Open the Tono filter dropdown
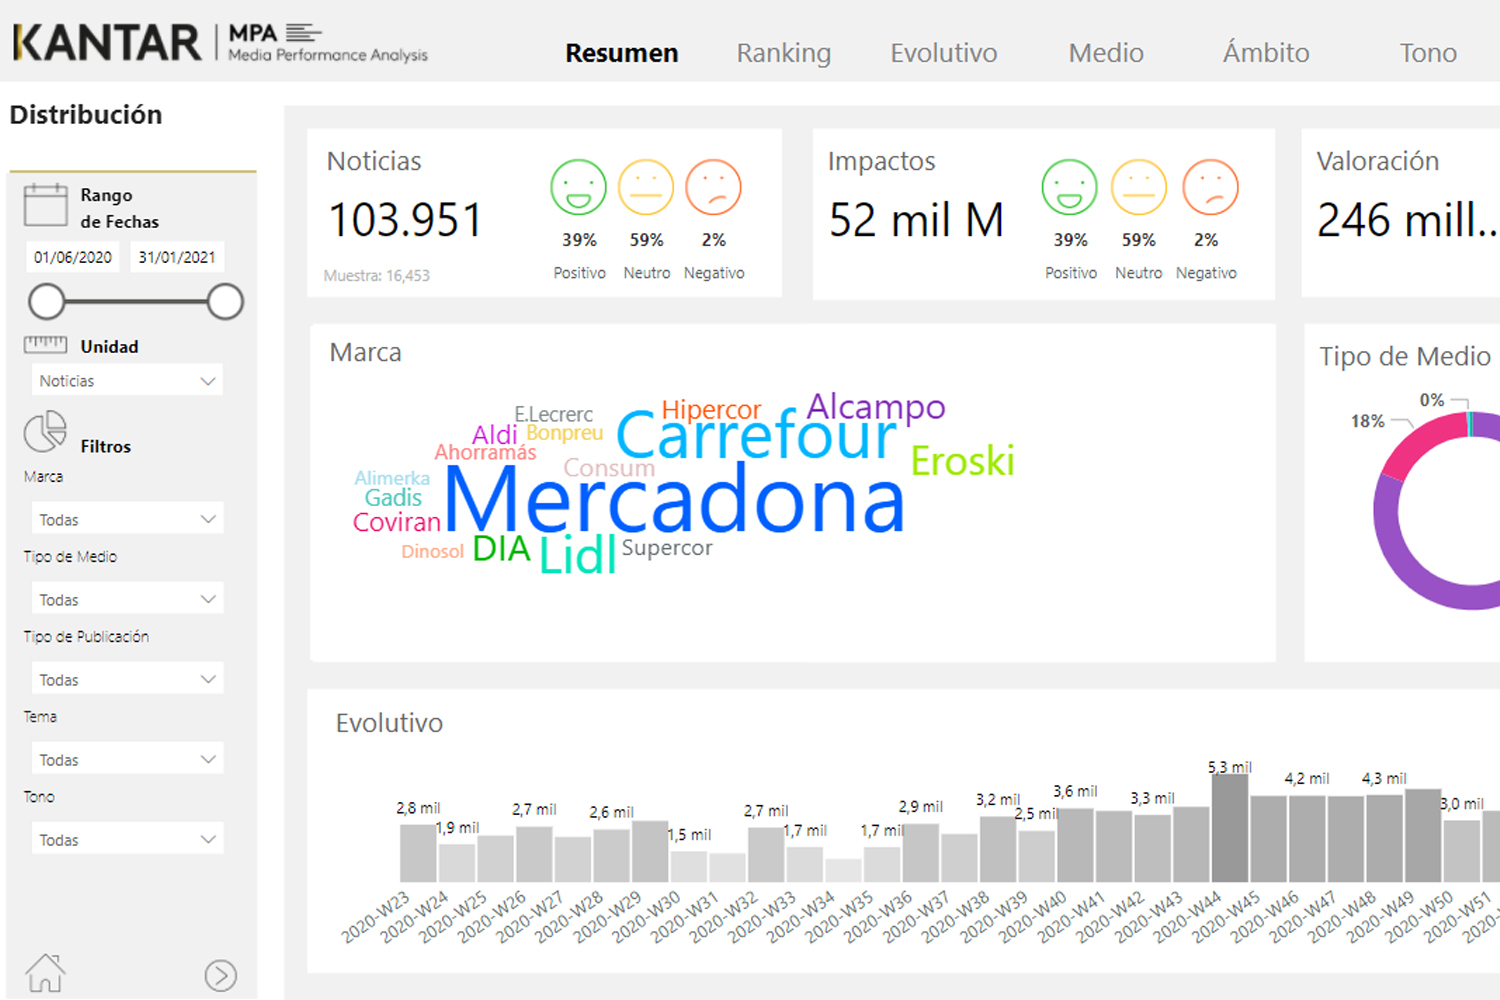The height and width of the screenshot is (1000, 1500). [126, 838]
